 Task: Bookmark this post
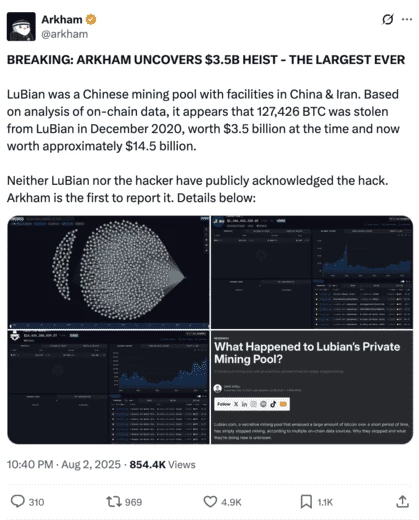(x=306, y=501)
